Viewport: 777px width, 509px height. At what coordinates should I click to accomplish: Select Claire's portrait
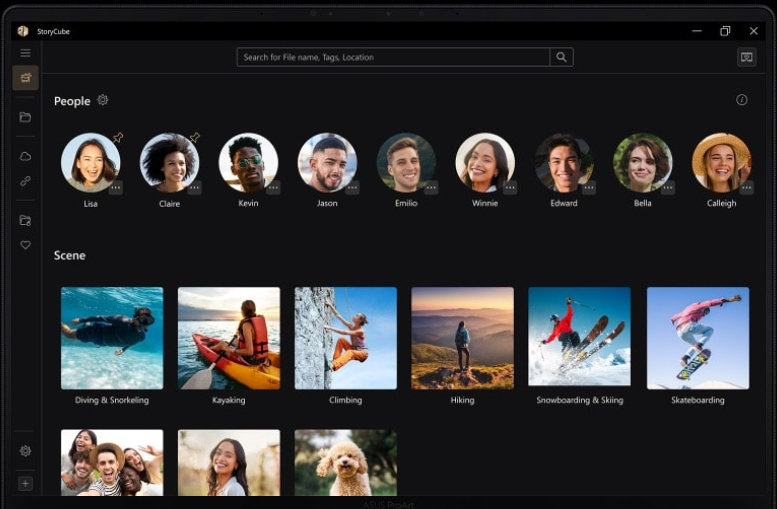pyautogui.click(x=169, y=163)
